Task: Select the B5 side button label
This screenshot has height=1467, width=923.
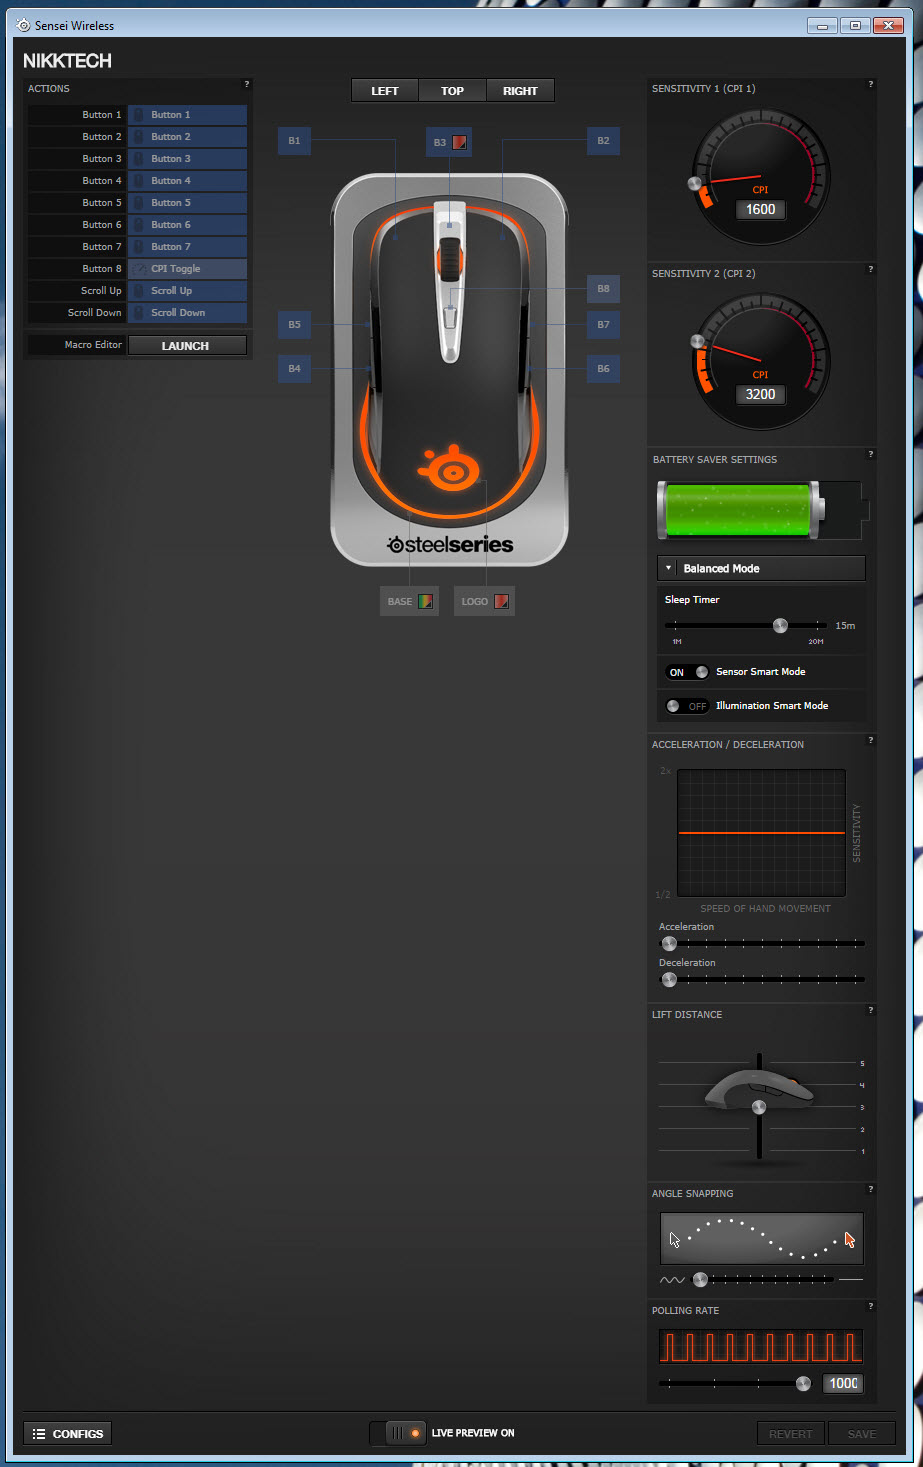Action: point(294,325)
